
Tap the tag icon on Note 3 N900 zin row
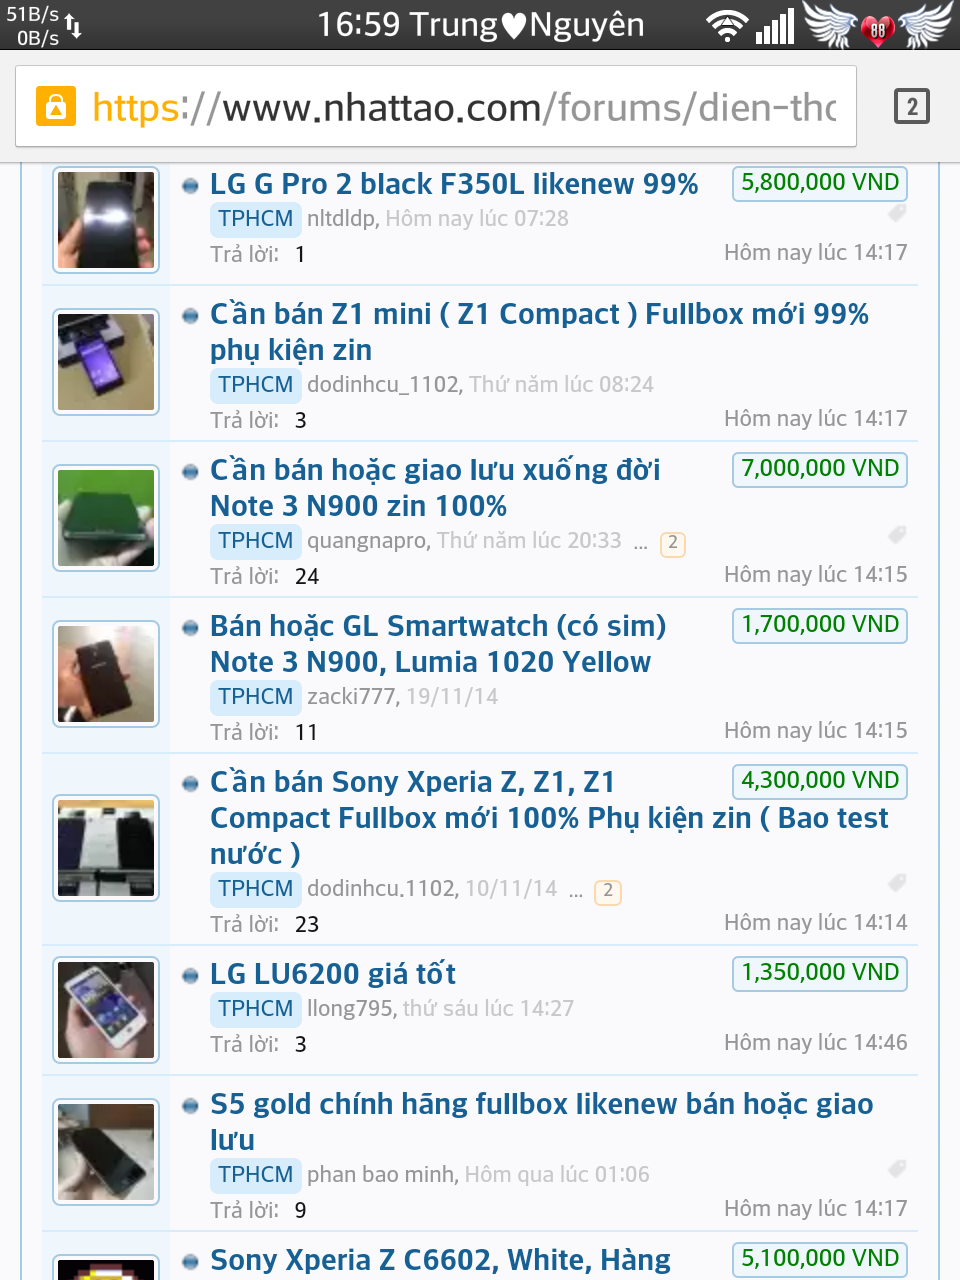click(x=897, y=535)
